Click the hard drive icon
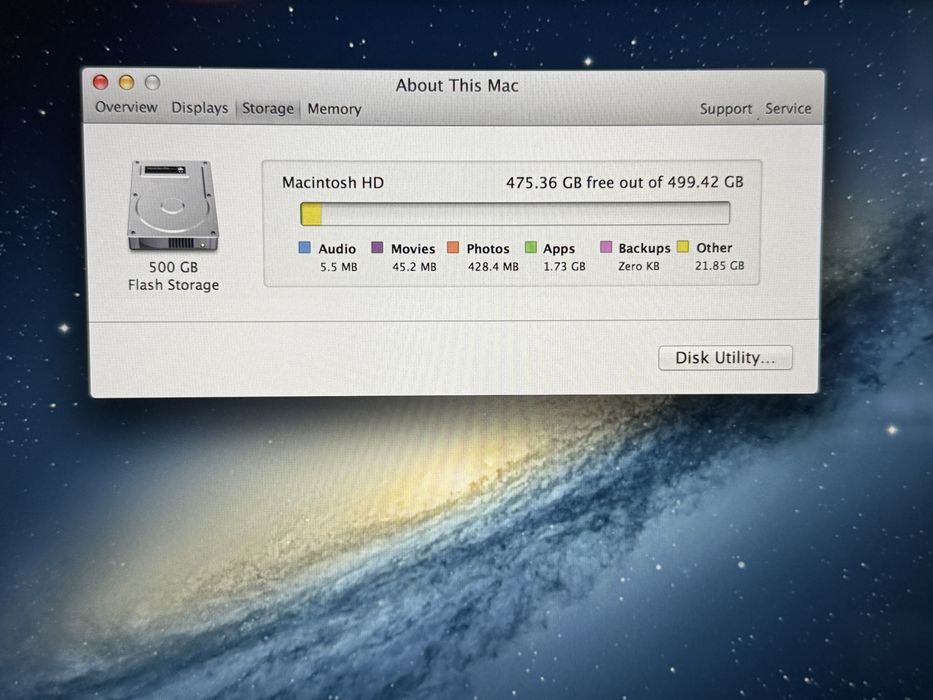Viewport: 933px width, 700px height. pyautogui.click(x=173, y=206)
